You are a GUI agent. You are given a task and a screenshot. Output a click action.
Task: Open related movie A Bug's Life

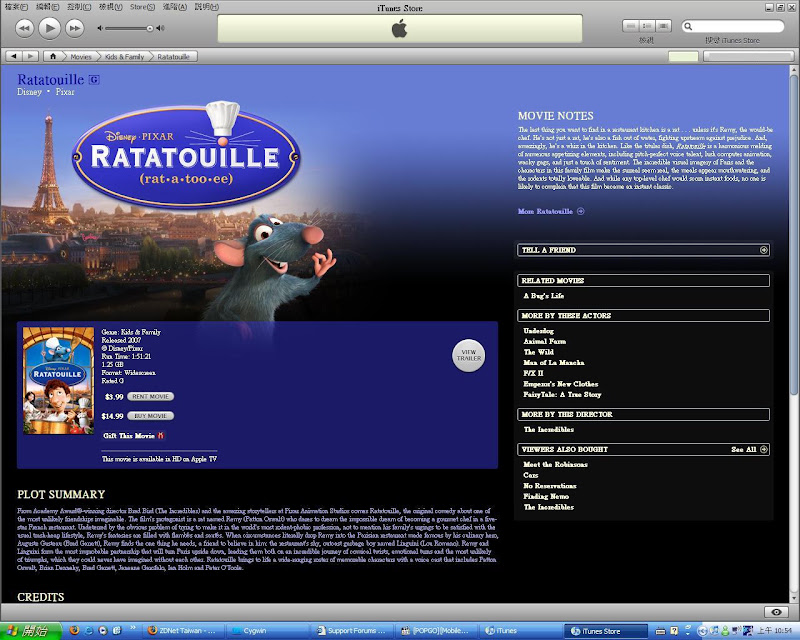coord(543,296)
